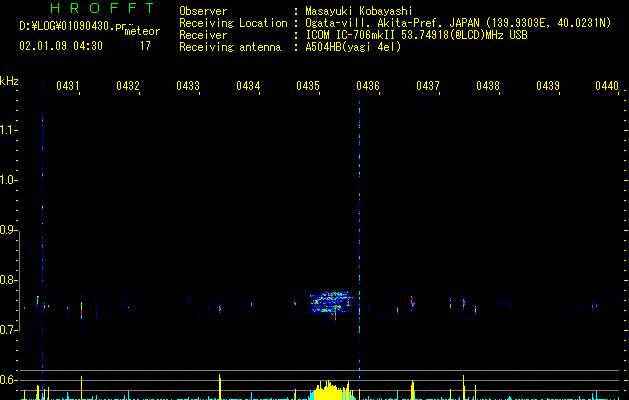This screenshot has height=400, width=629.
Task: Select the 0440 time marker
Action: (x=607, y=86)
